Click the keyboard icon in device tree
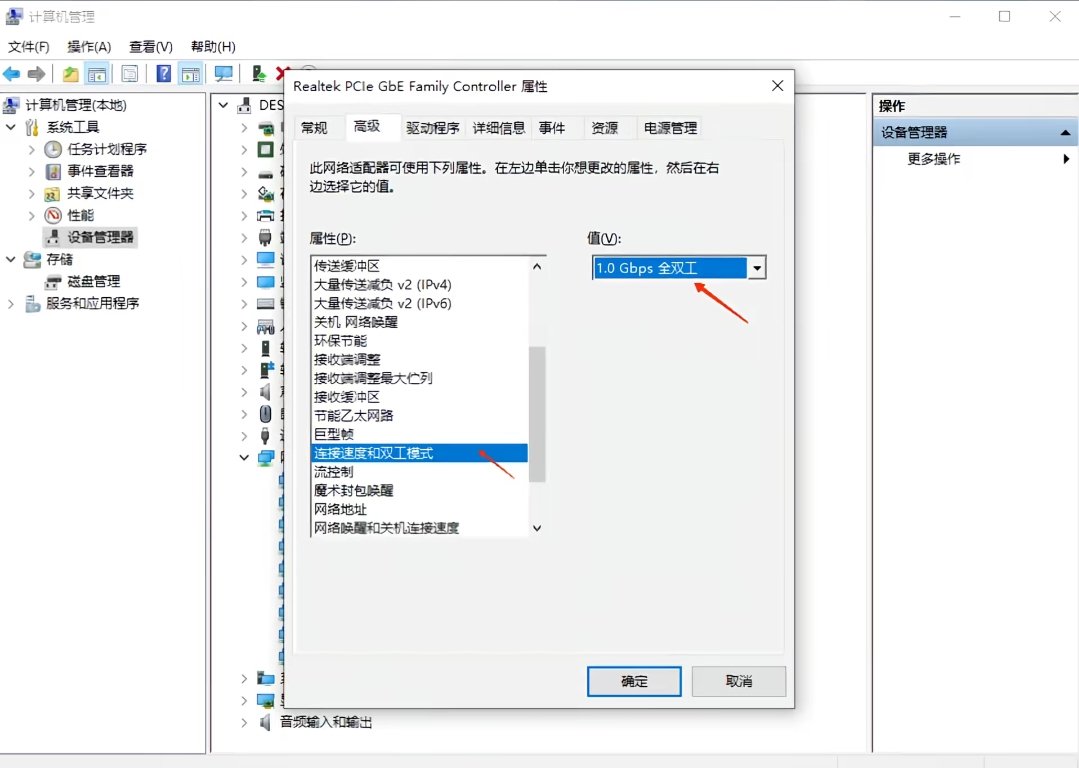Screen dimensions: 1079x768 pos(266,303)
